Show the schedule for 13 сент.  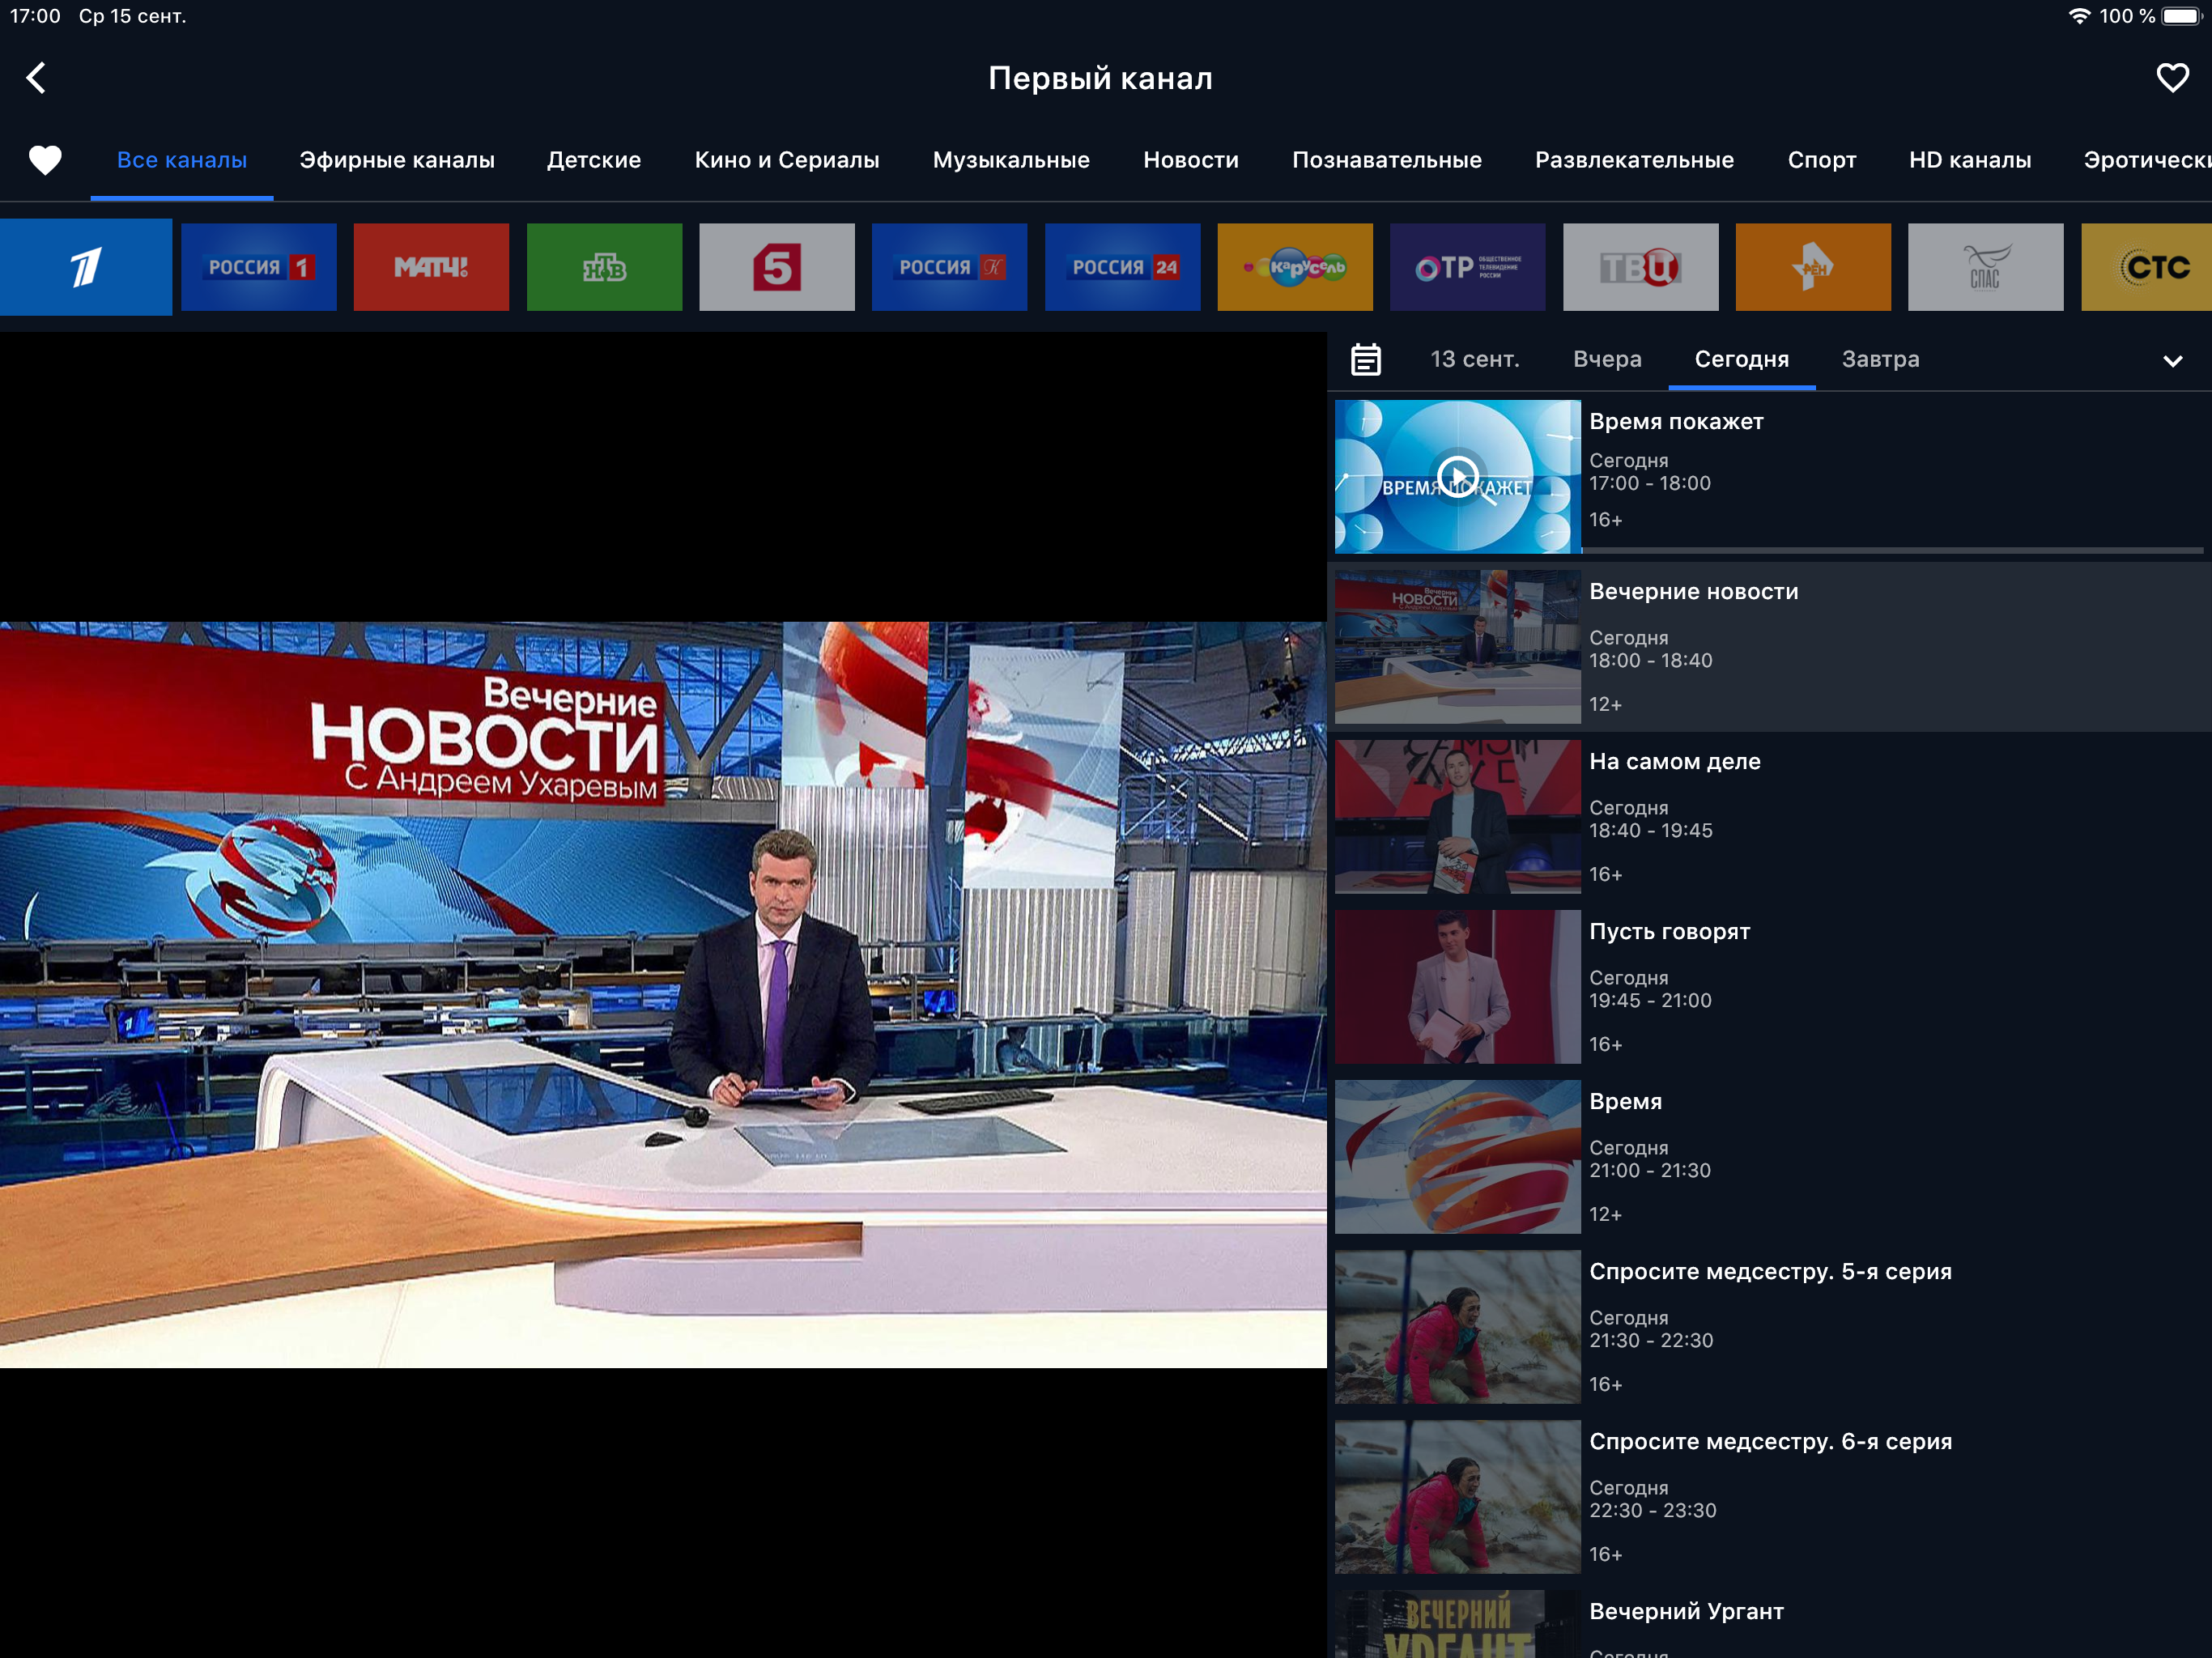[1474, 359]
